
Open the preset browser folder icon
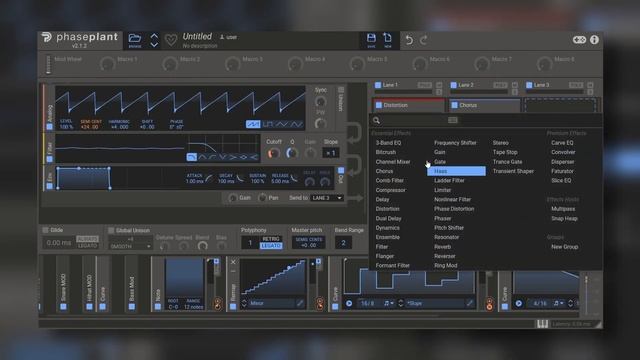(x=135, y=38)
